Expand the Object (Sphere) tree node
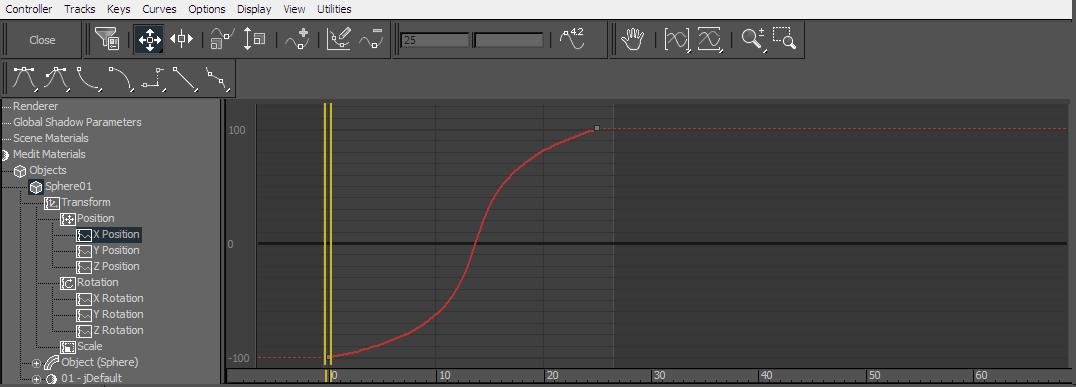1076x387 pixels. tap(36, 362)
